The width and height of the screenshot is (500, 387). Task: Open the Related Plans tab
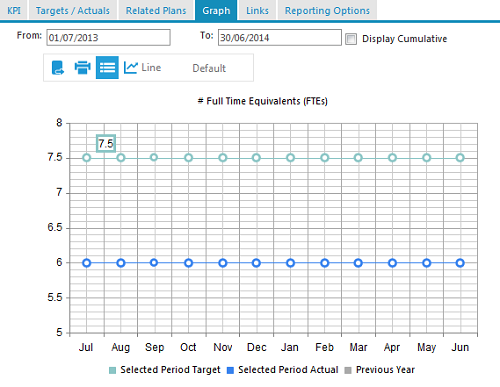[156, 11]
